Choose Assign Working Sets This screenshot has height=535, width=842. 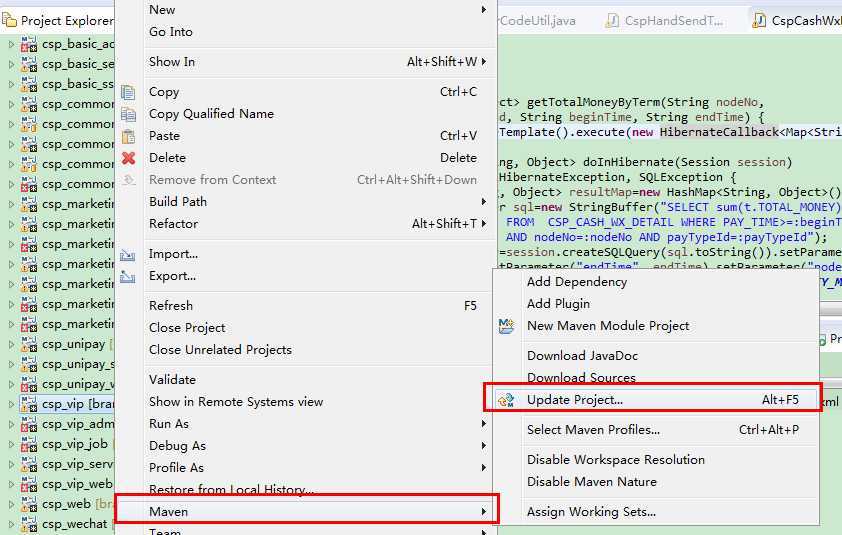(656, 512)
